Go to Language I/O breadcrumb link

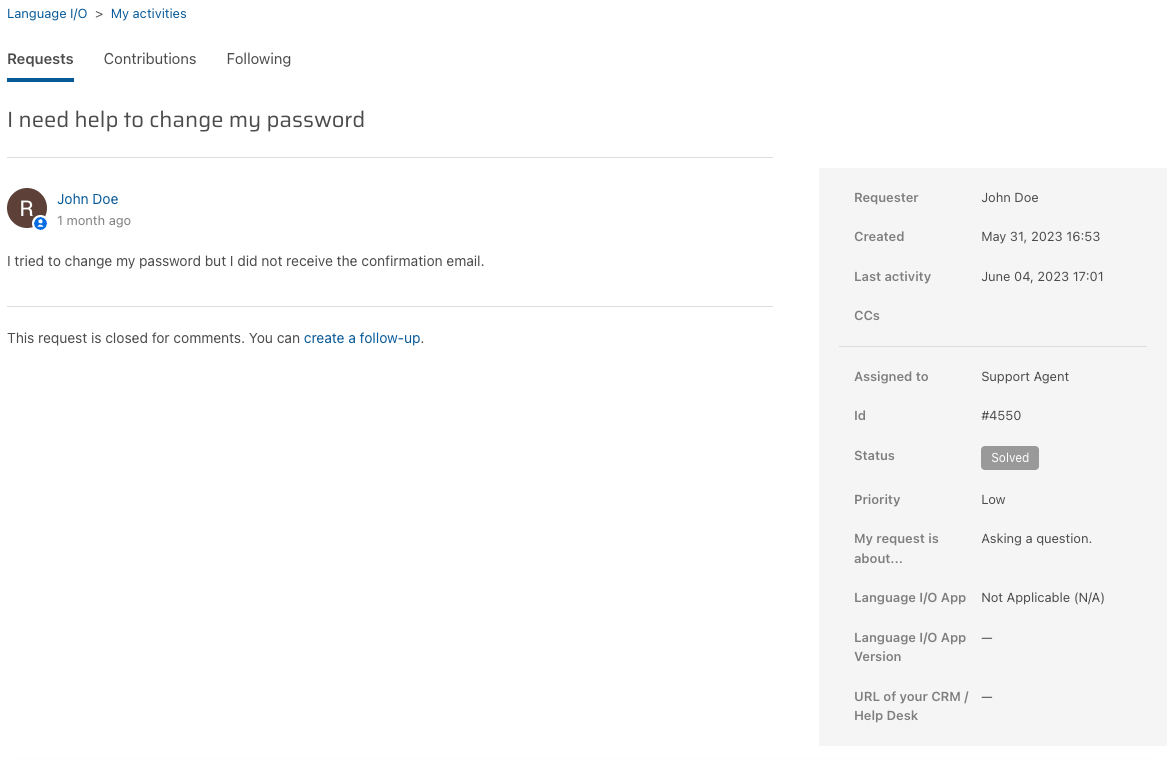tap(47, 14)
